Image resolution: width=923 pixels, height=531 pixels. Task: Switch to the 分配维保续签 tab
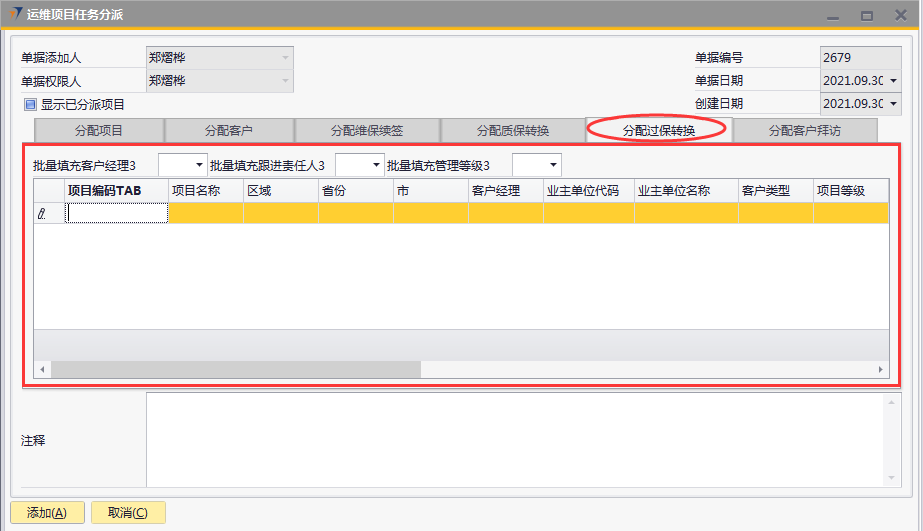pyautogui.click(x=368, y=130)
